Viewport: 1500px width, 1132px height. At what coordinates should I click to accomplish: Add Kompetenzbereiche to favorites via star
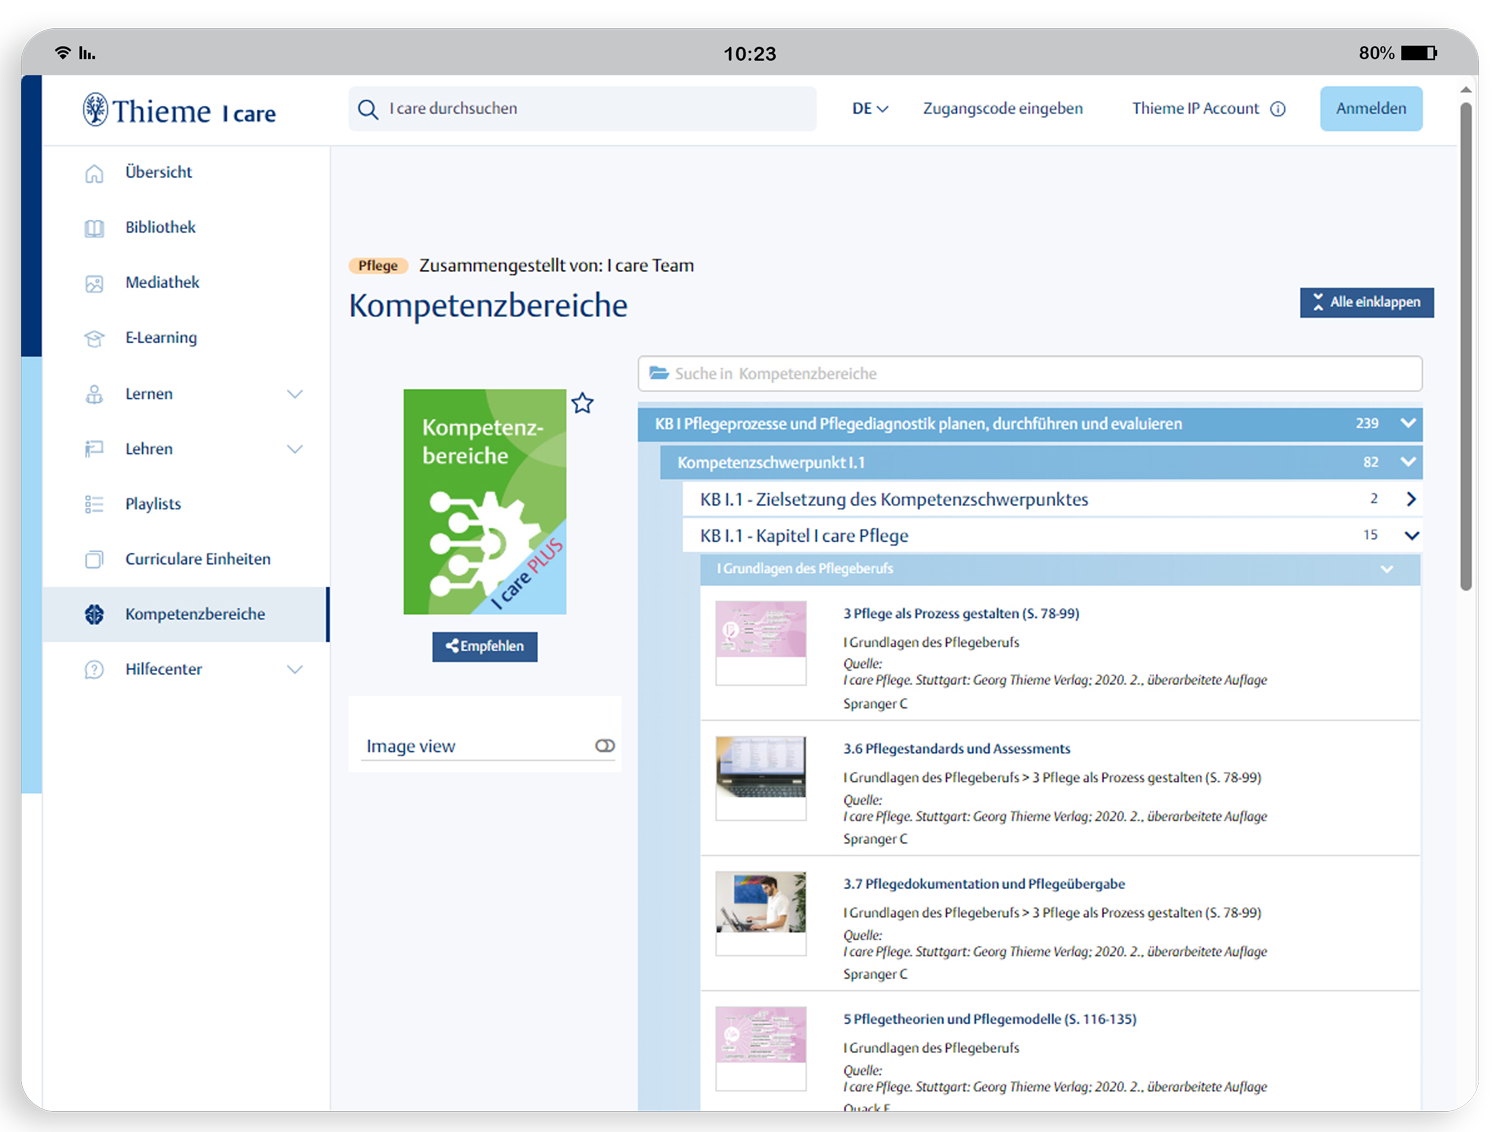click(x=583, y=403)
